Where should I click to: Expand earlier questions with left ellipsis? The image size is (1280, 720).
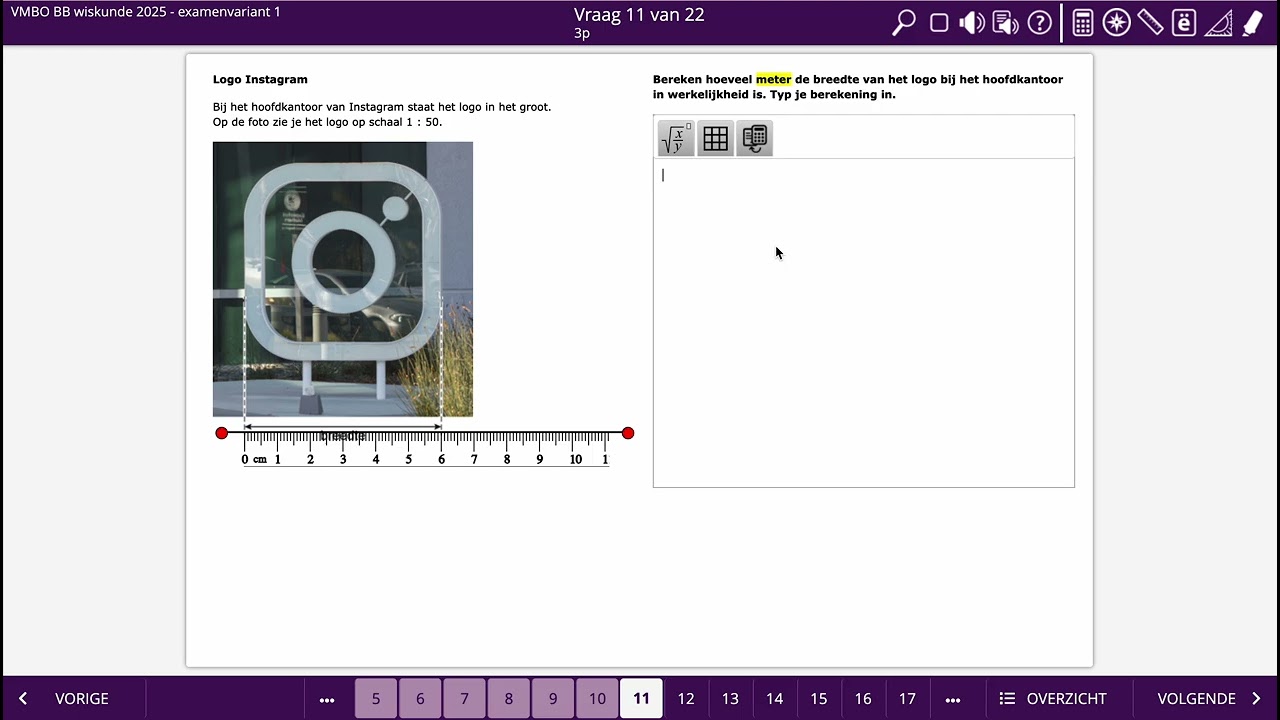327,699
